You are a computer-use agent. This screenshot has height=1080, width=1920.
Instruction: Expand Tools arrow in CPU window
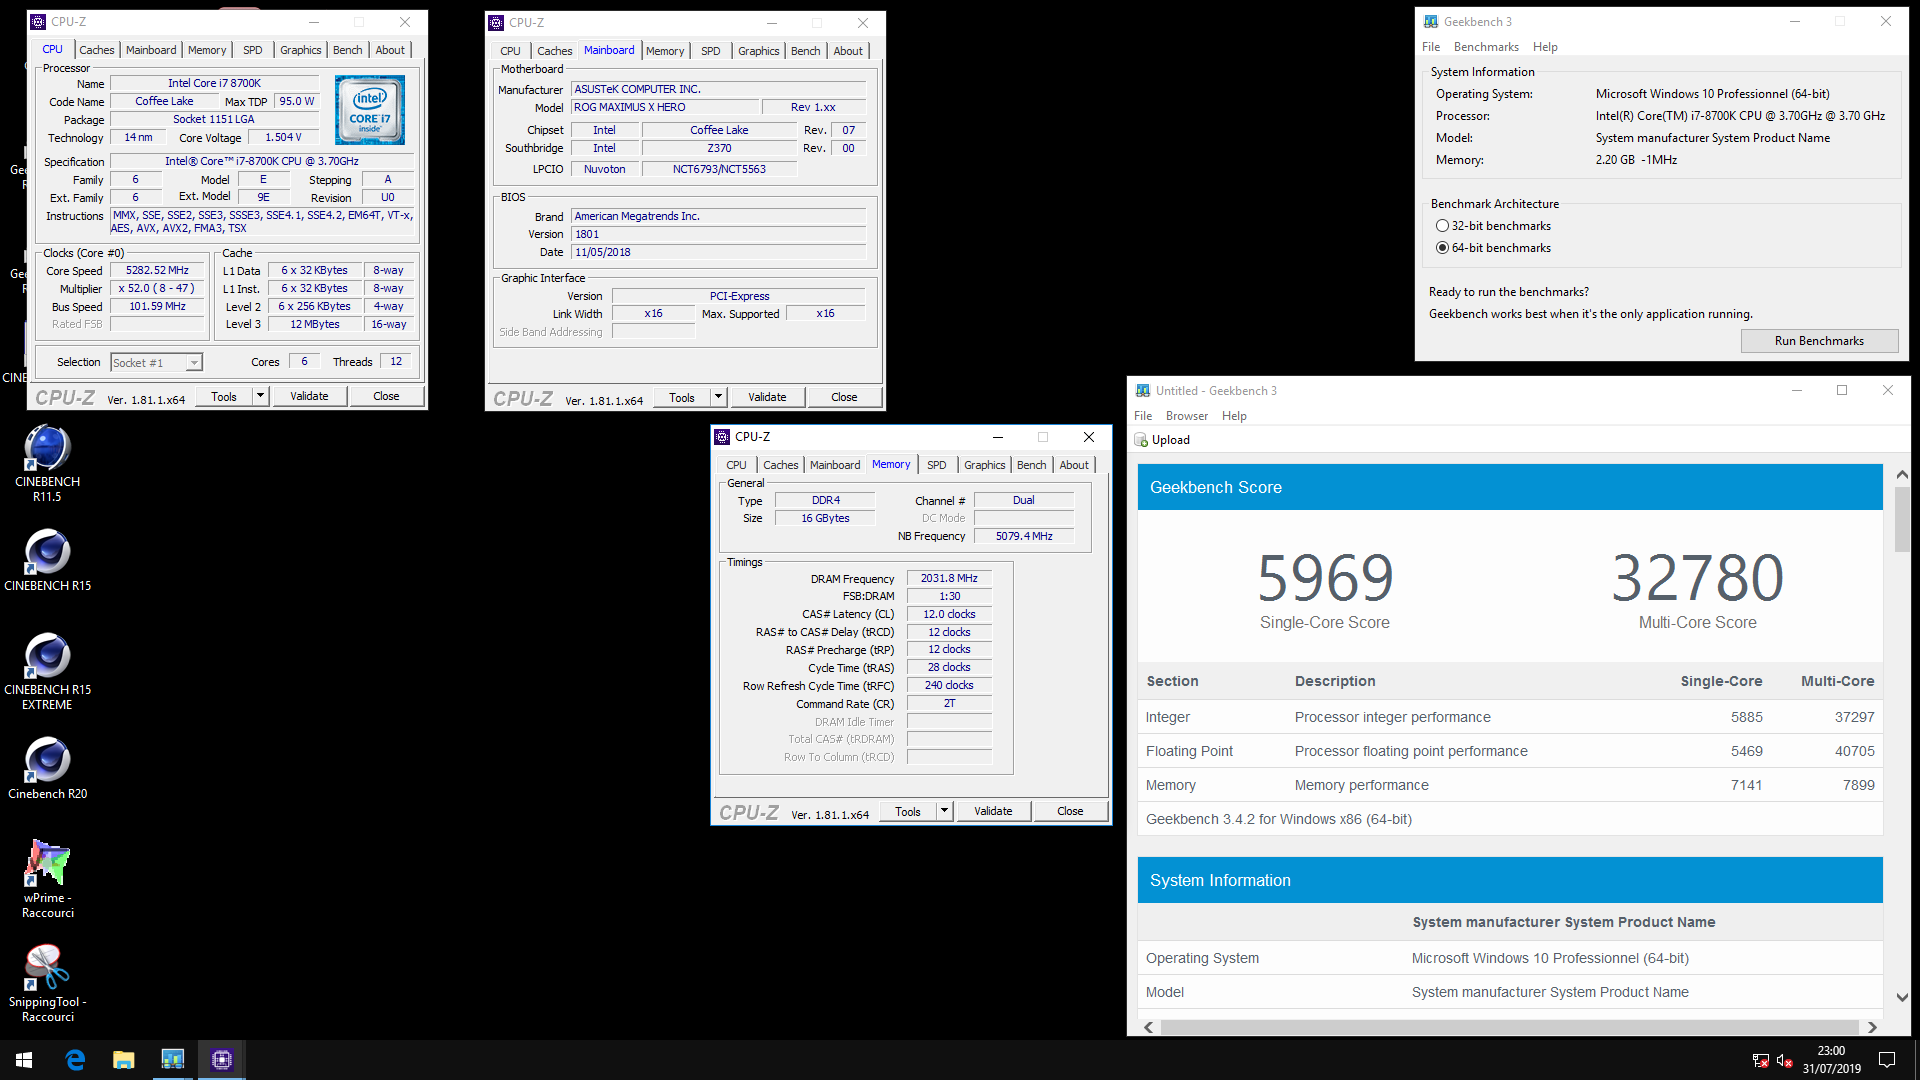click(x=260, y=396)
